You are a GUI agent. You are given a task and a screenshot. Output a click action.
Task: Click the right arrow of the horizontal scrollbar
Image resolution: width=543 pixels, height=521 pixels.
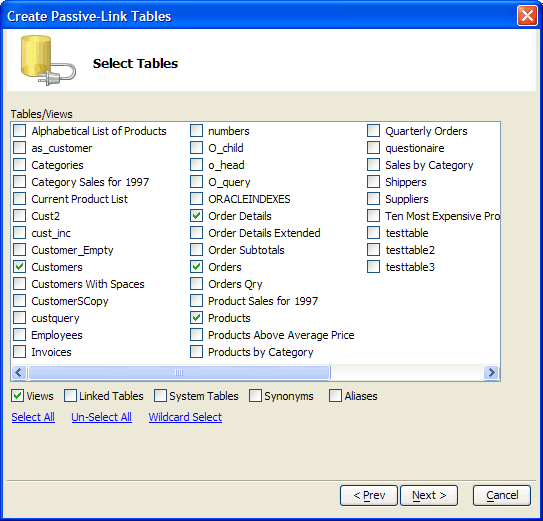pyautogui.click(x=491, y=373)
